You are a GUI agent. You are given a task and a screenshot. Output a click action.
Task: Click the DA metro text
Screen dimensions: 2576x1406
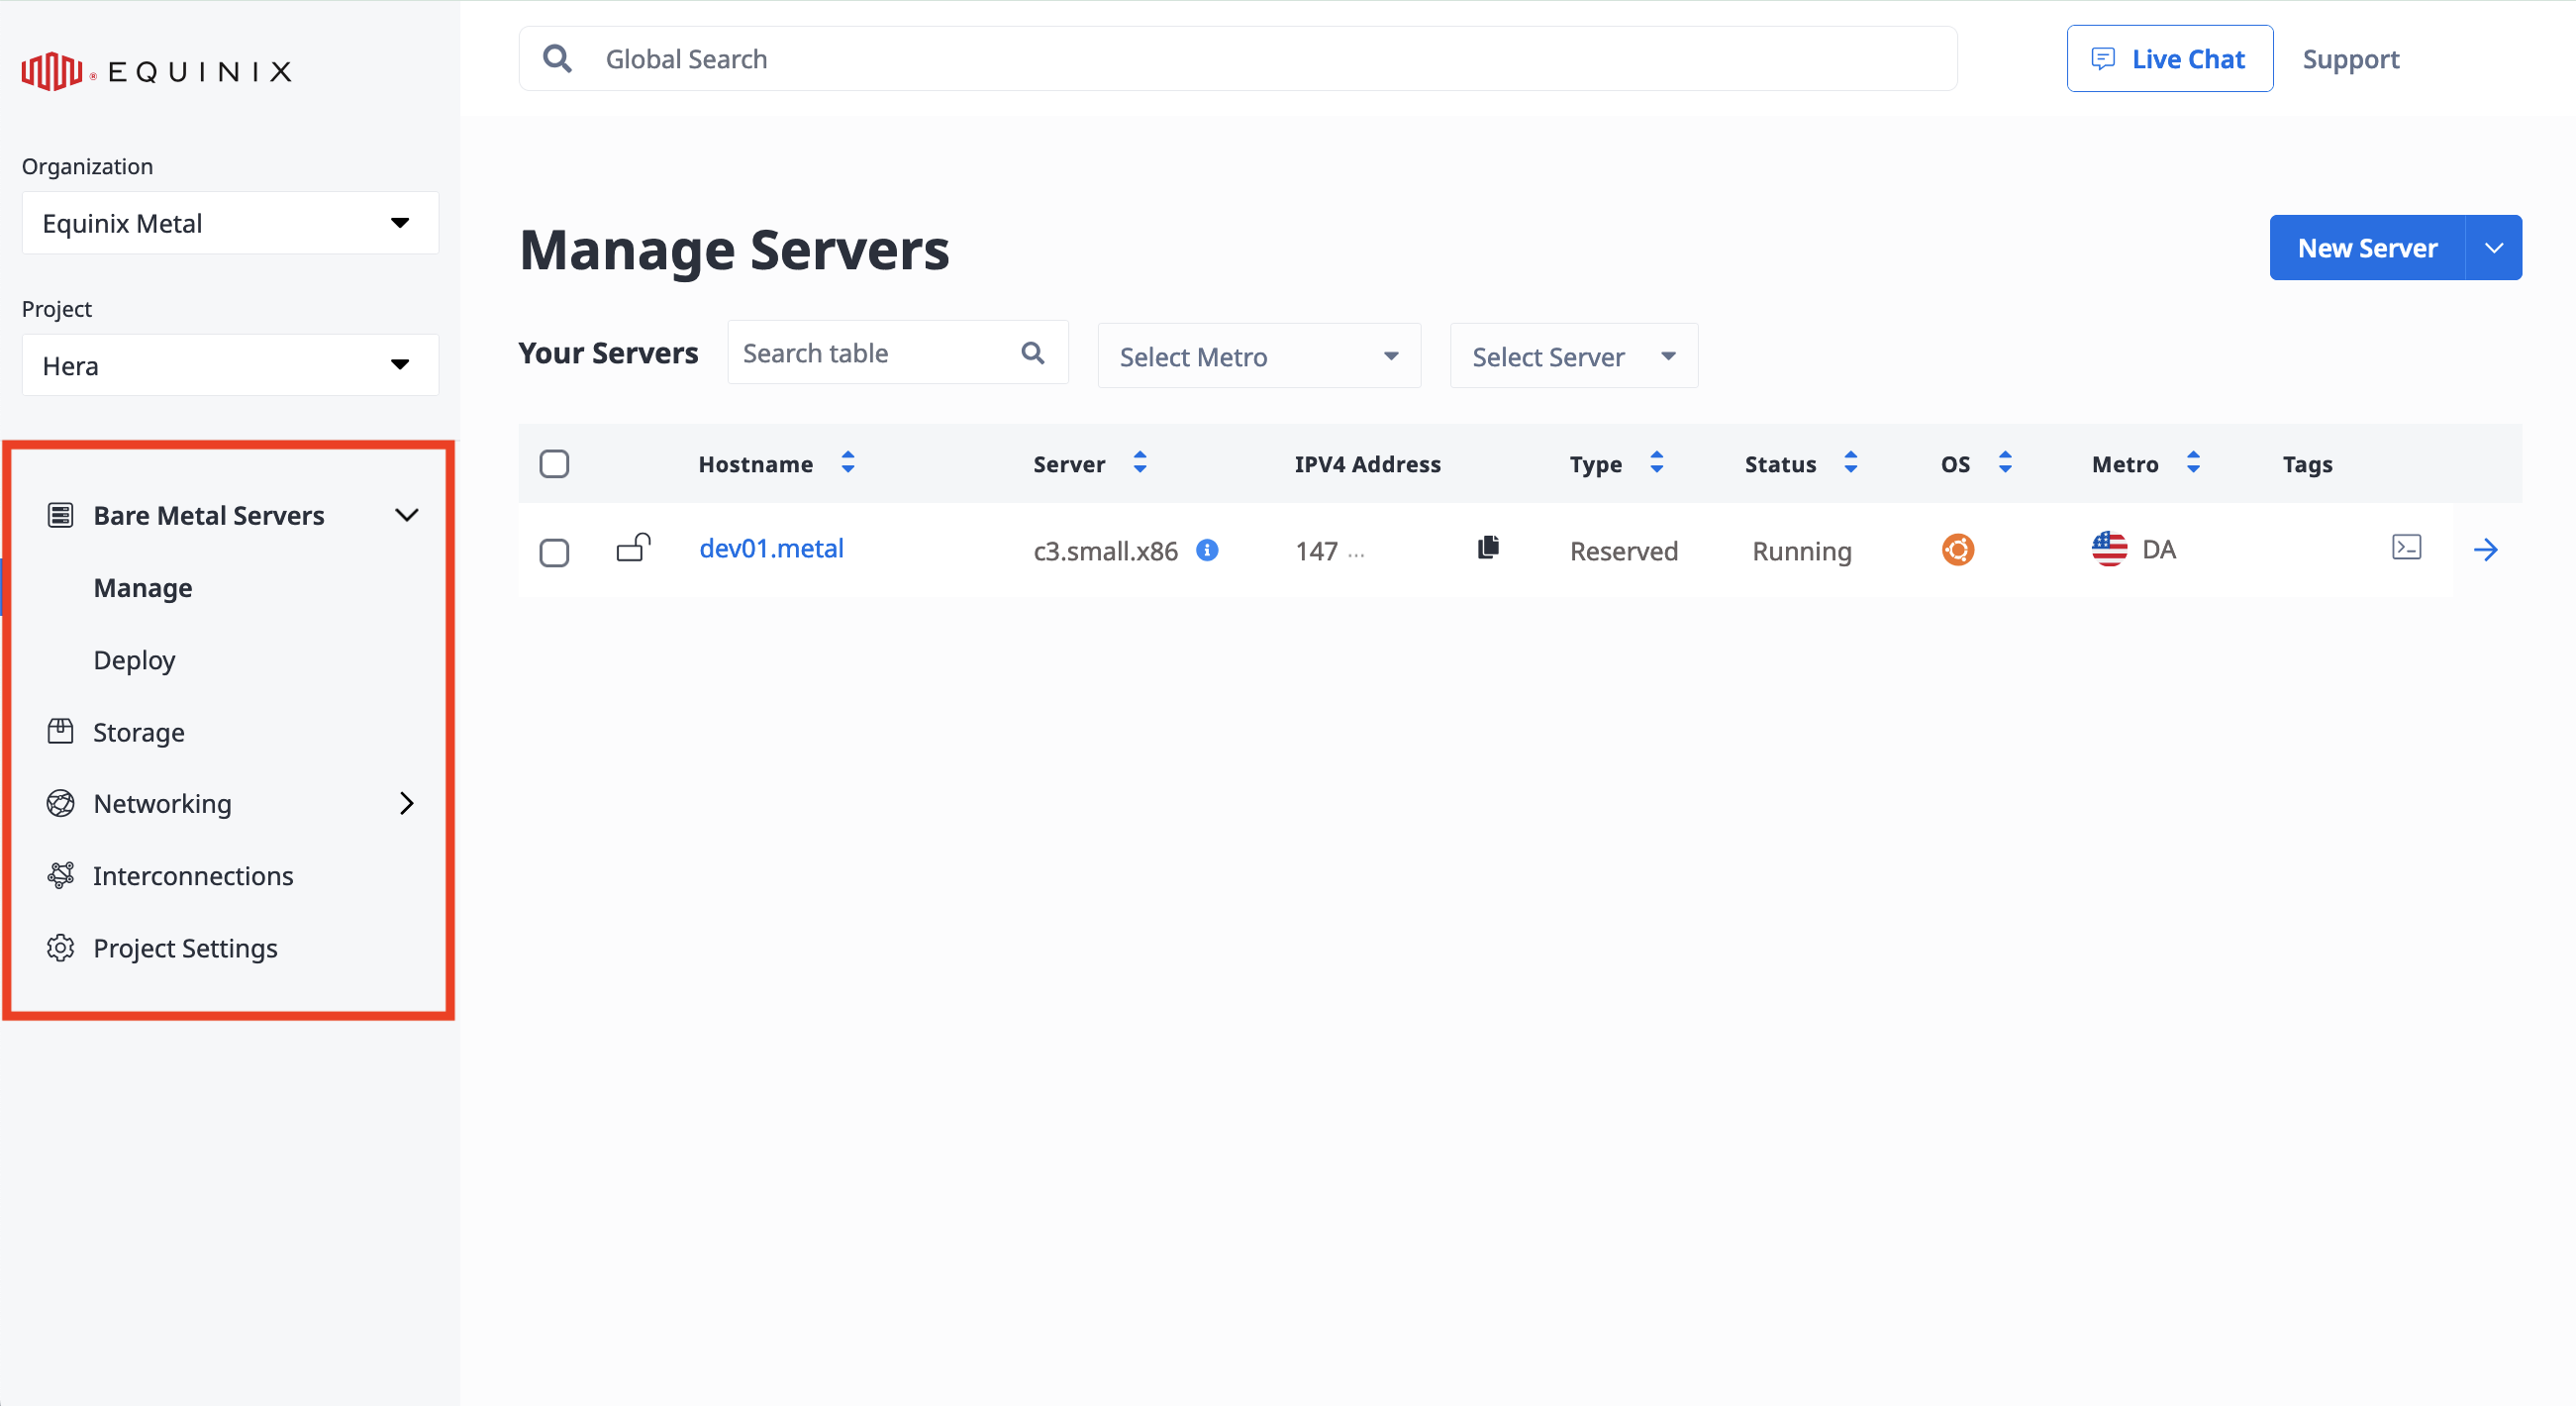coord(2159,549)
